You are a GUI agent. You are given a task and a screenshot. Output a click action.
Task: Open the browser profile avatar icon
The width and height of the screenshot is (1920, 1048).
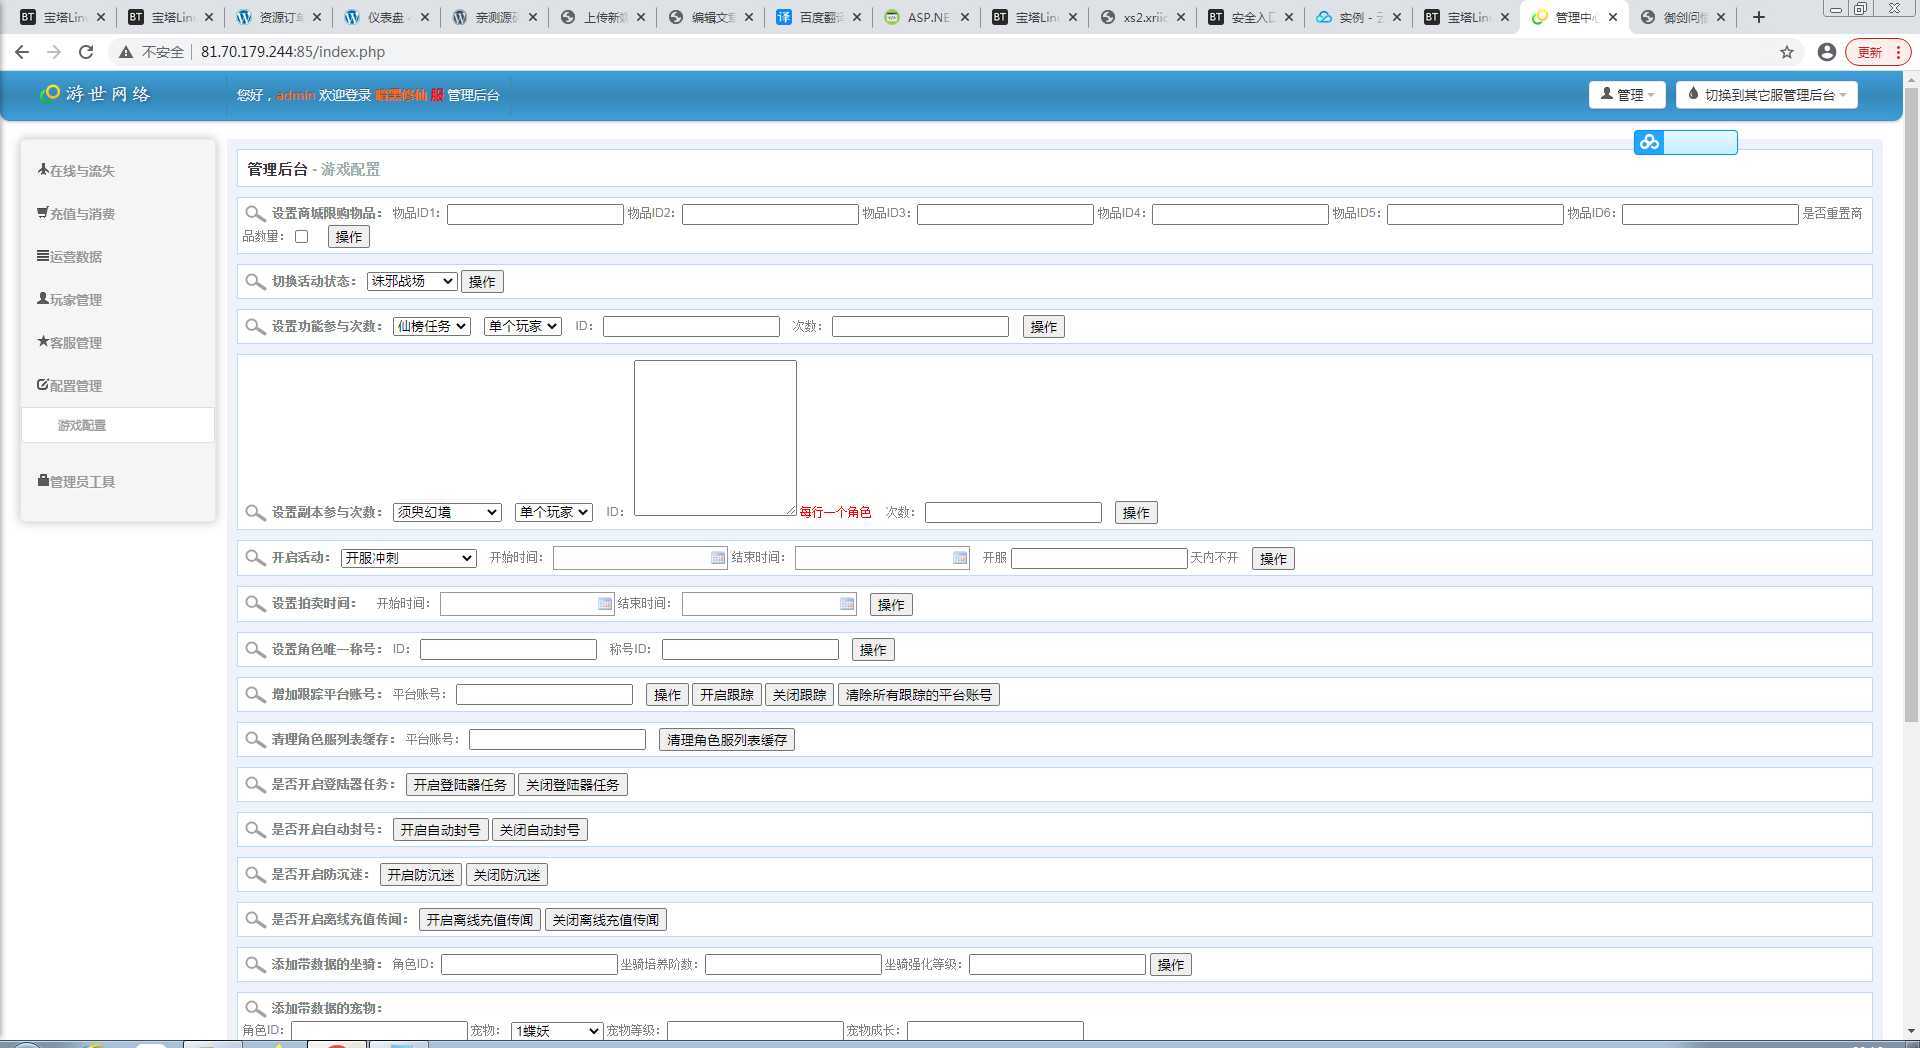click(x=1826, y=52)
